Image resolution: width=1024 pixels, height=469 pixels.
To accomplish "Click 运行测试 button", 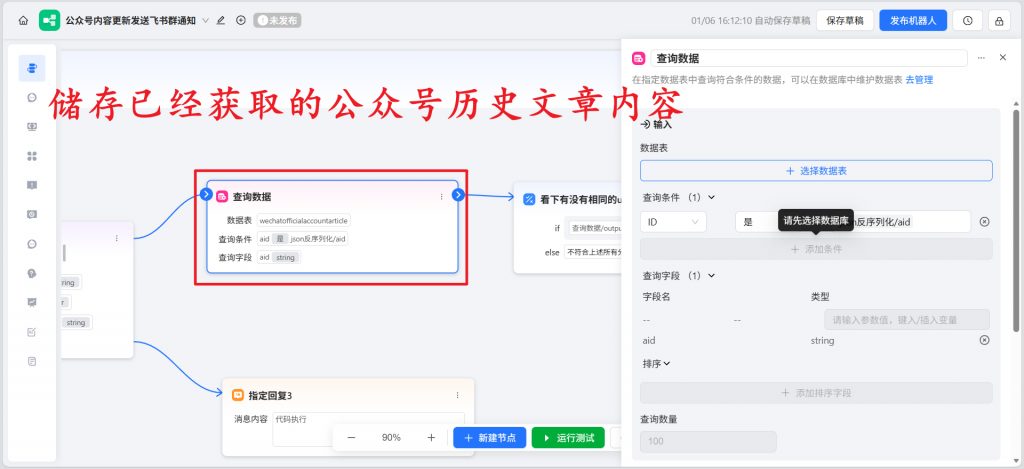I will (x=568, y=438).
